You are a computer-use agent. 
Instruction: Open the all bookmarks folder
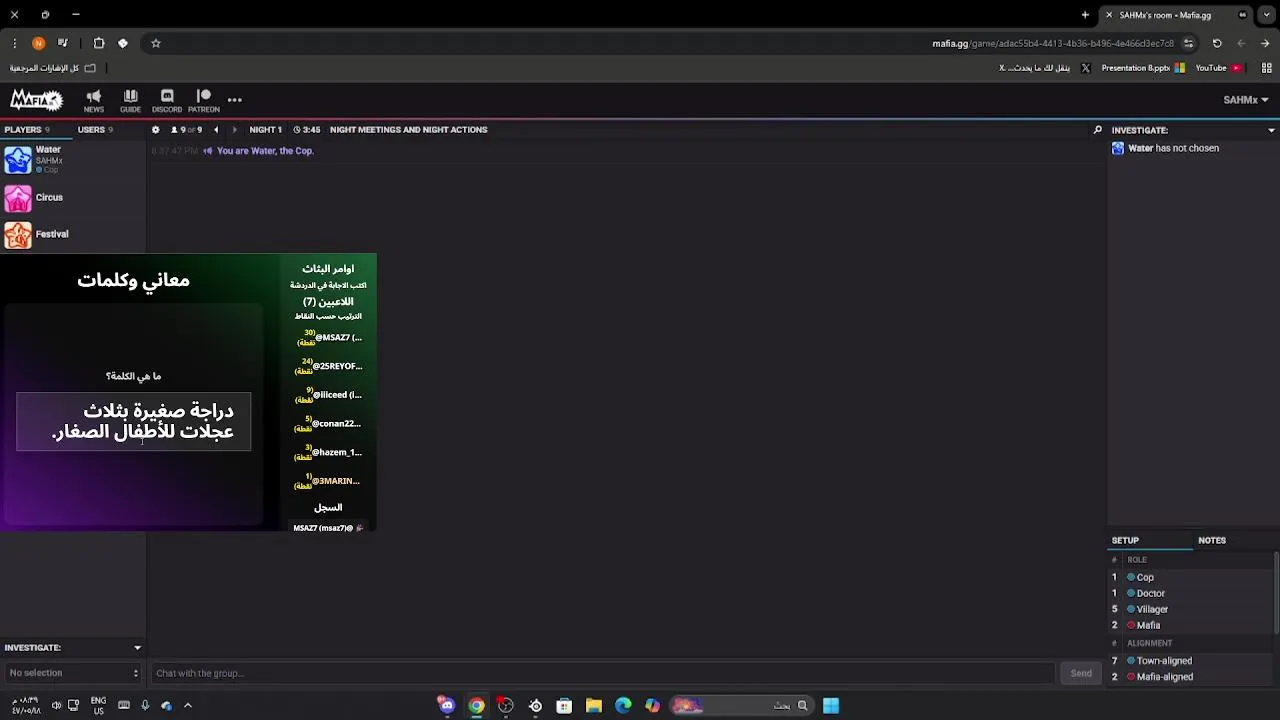52,68
